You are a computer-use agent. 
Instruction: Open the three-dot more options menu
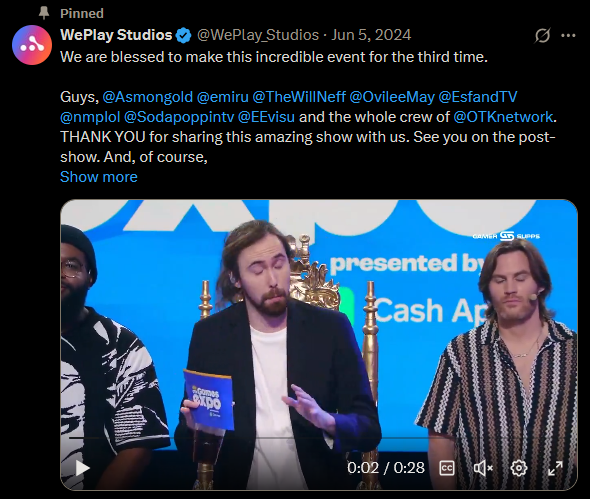click(x=568, y=35)
